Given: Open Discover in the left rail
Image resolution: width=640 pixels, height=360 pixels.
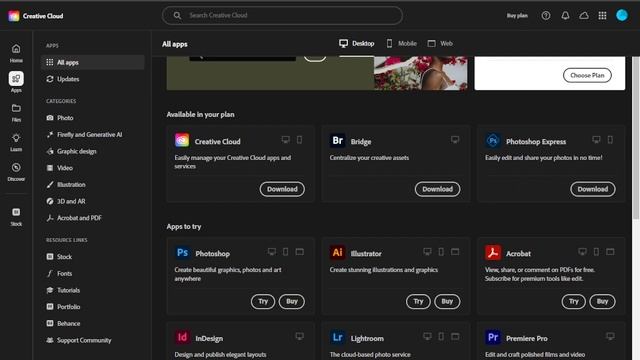Looking at the screenshot, I should tap(16, 172).
